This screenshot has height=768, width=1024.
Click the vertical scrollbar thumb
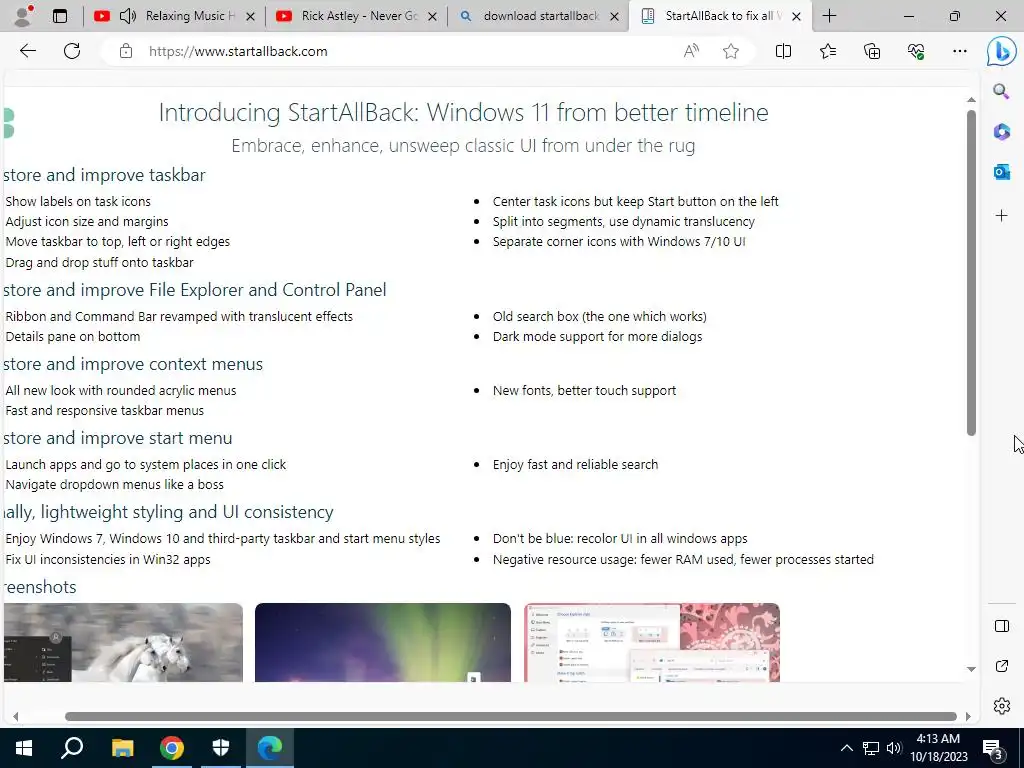(971, 273)
